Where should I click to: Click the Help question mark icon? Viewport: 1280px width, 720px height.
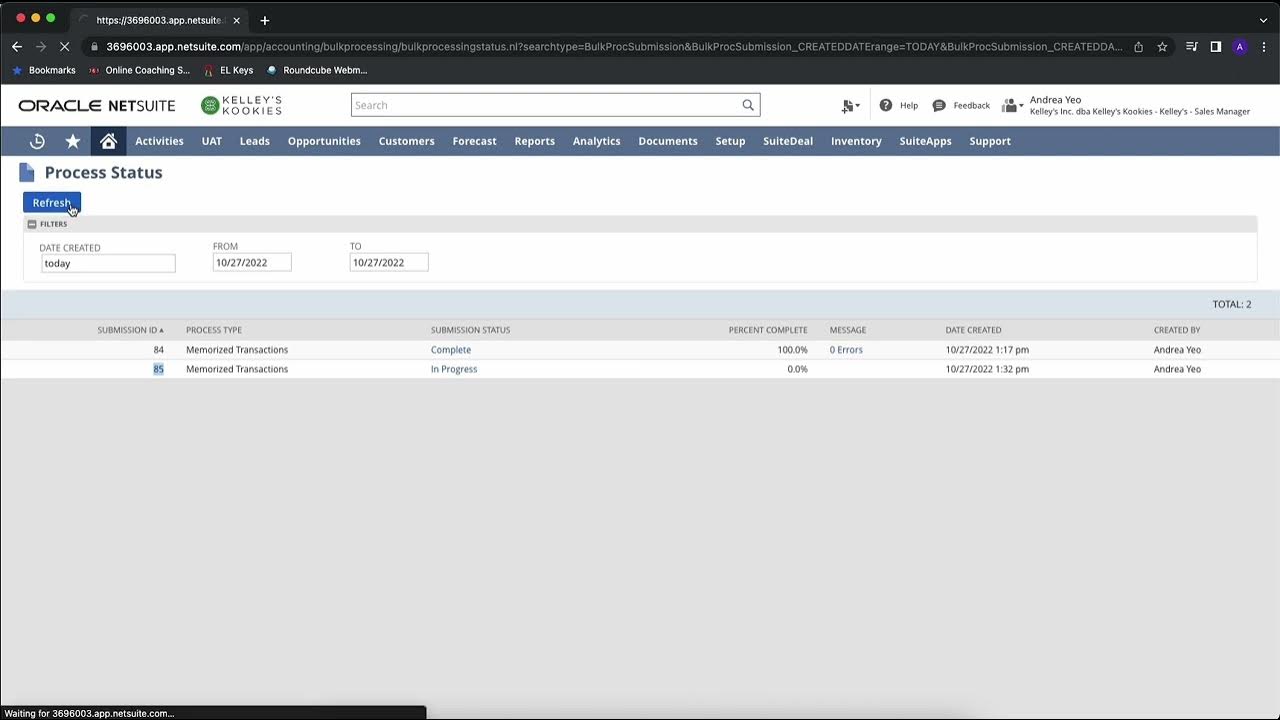pyautogui.click(x=886, y=105)
